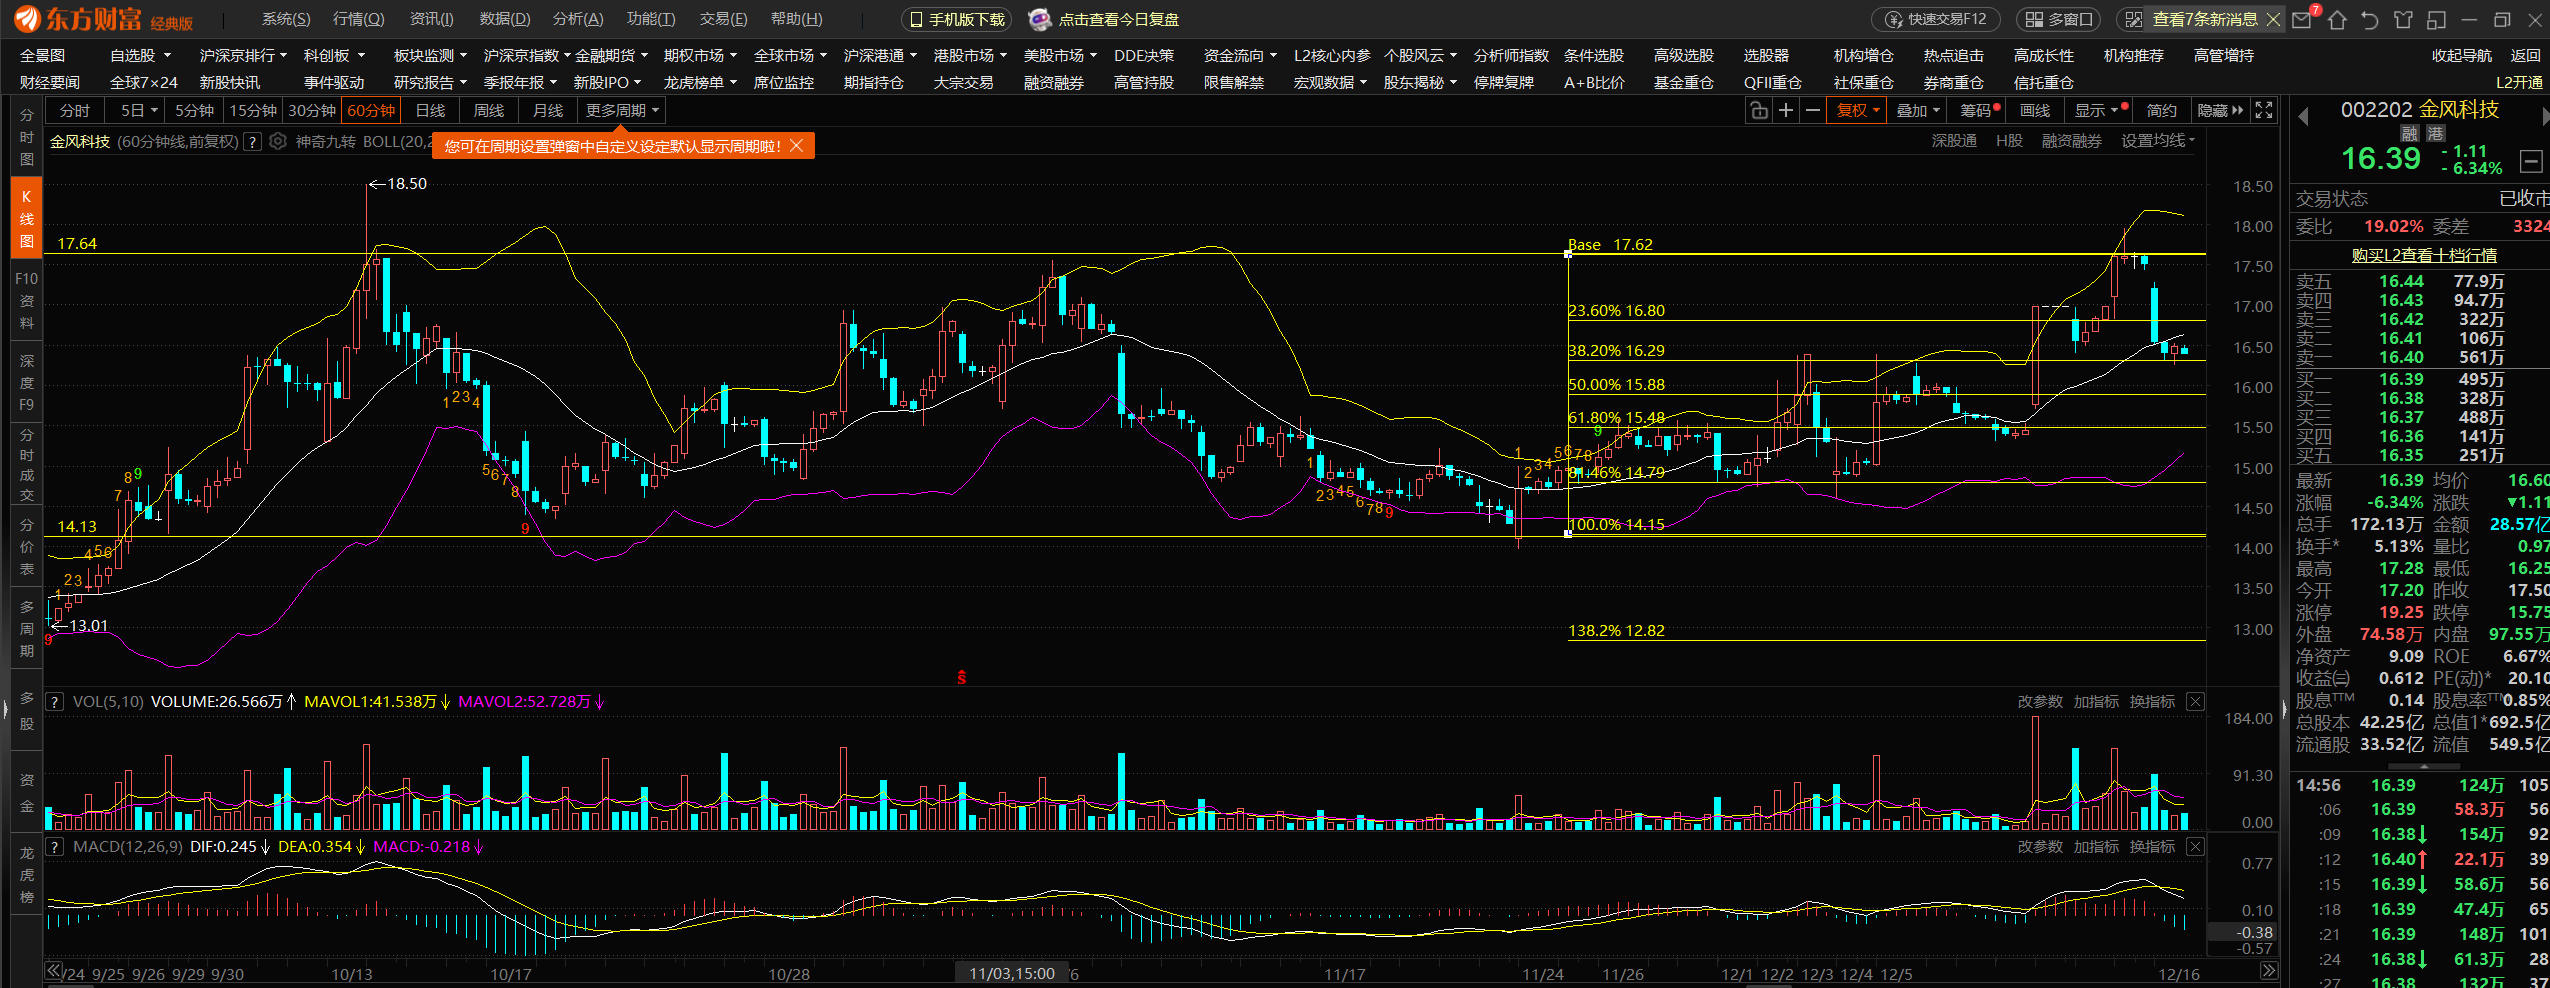
Task: Open VOL indicator help question mark
Action: [55, 702]
